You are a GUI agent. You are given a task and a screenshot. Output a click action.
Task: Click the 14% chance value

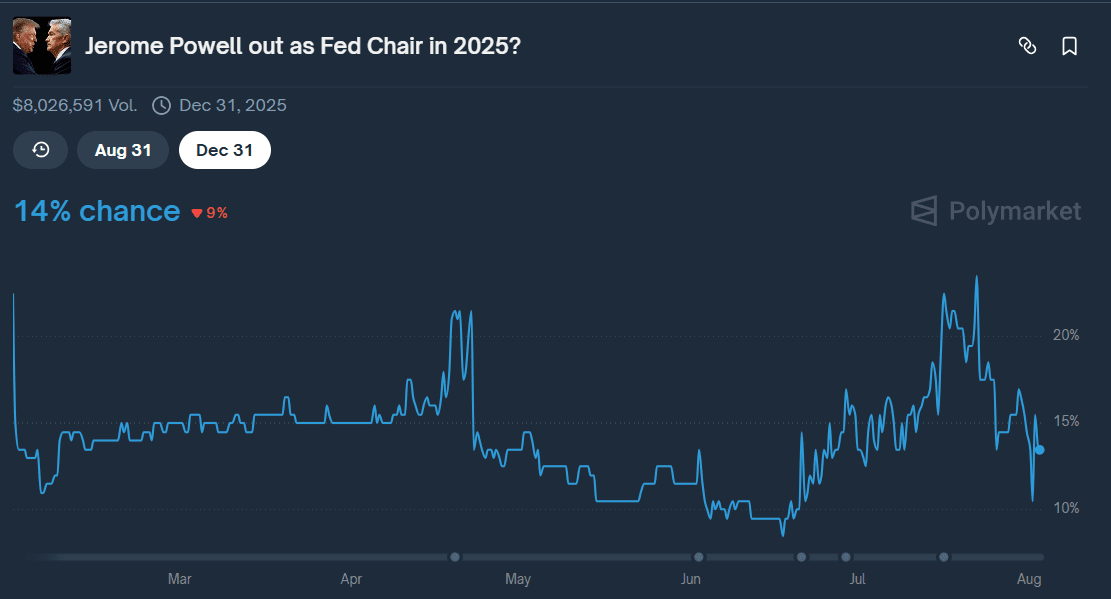pyautogui.click(x=97, y=211)
